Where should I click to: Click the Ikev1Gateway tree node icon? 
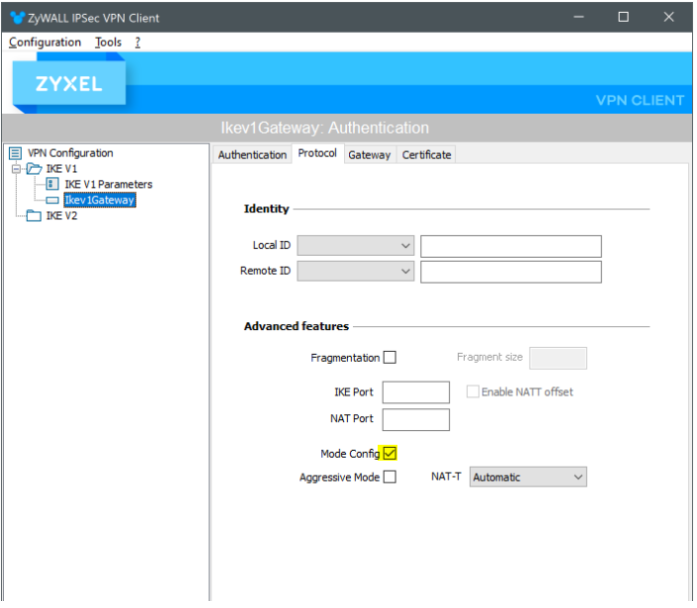coord(53,200)
